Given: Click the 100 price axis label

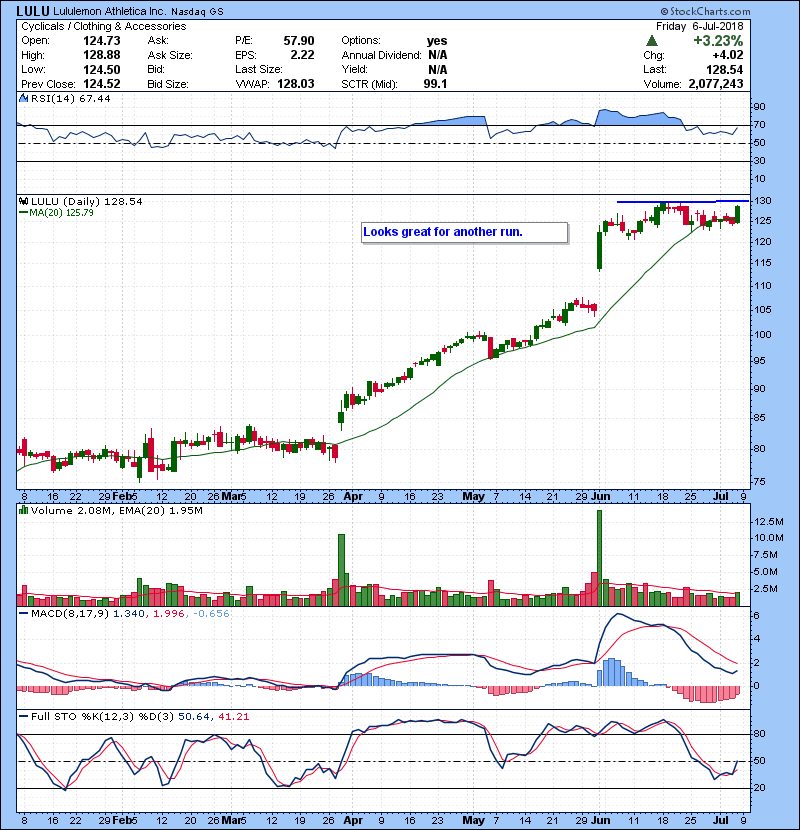Looking at the screenshot, I should pos(763,335).
